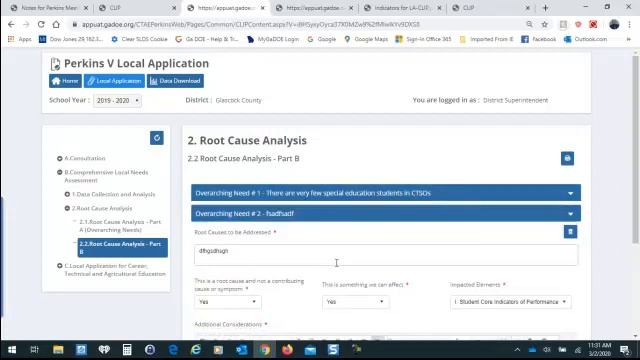The height and width of the screenshot is (360, 640).
Task: Open a new browser tab
Action: pos(545,8)
